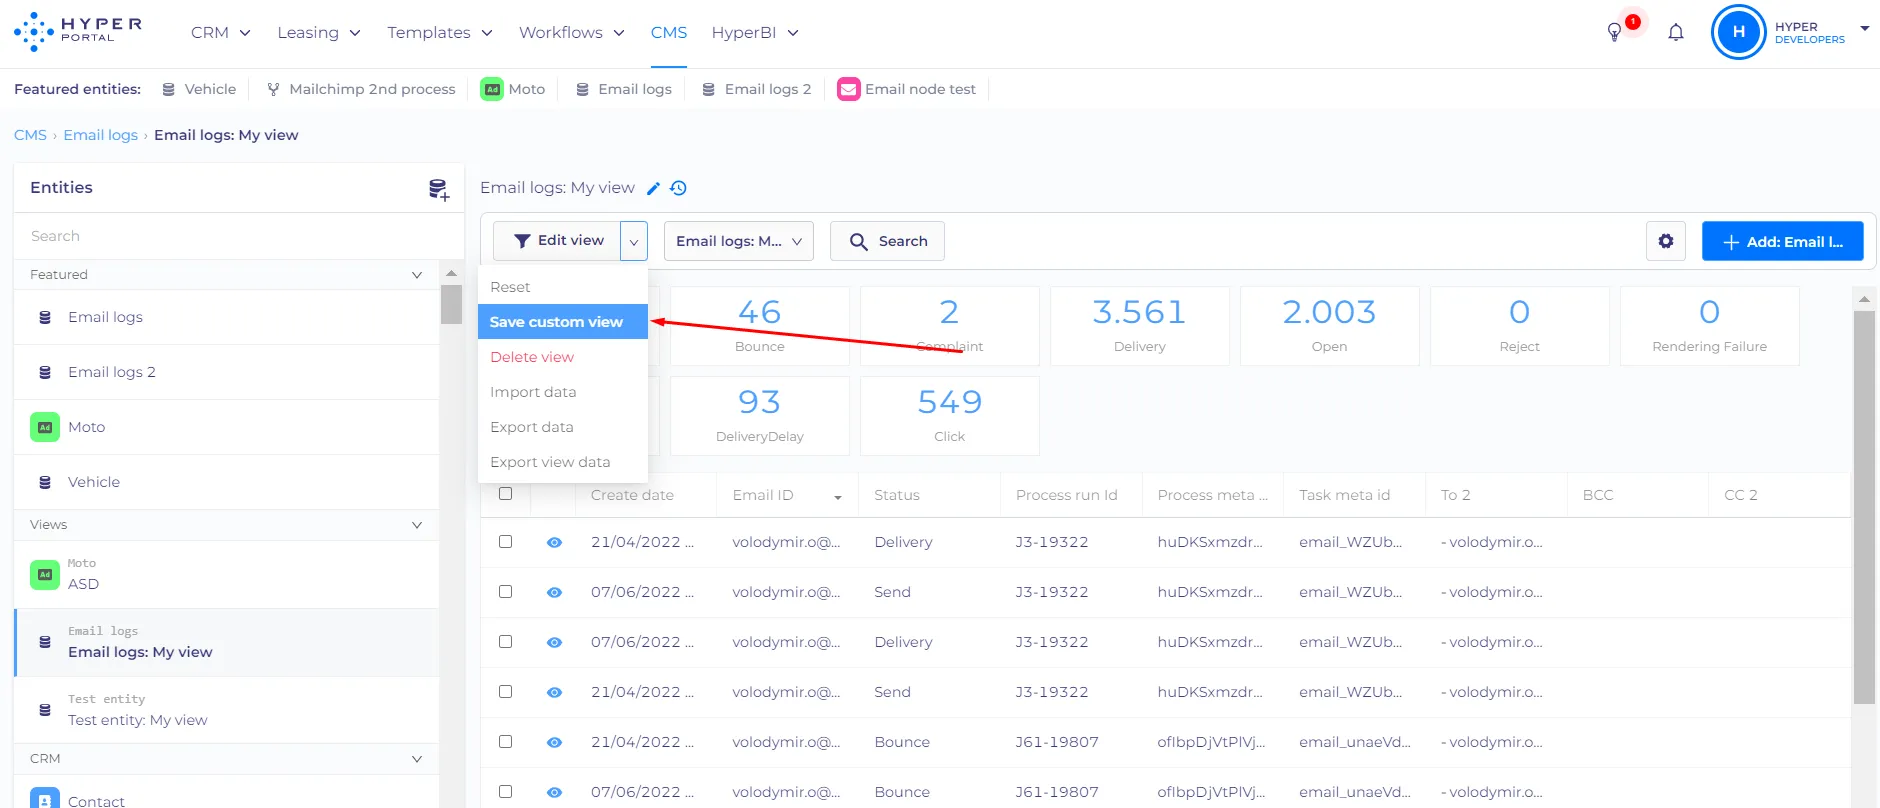Open the lightbulb tips icon
The image size is (1880, 808).
coord(1614,32)
